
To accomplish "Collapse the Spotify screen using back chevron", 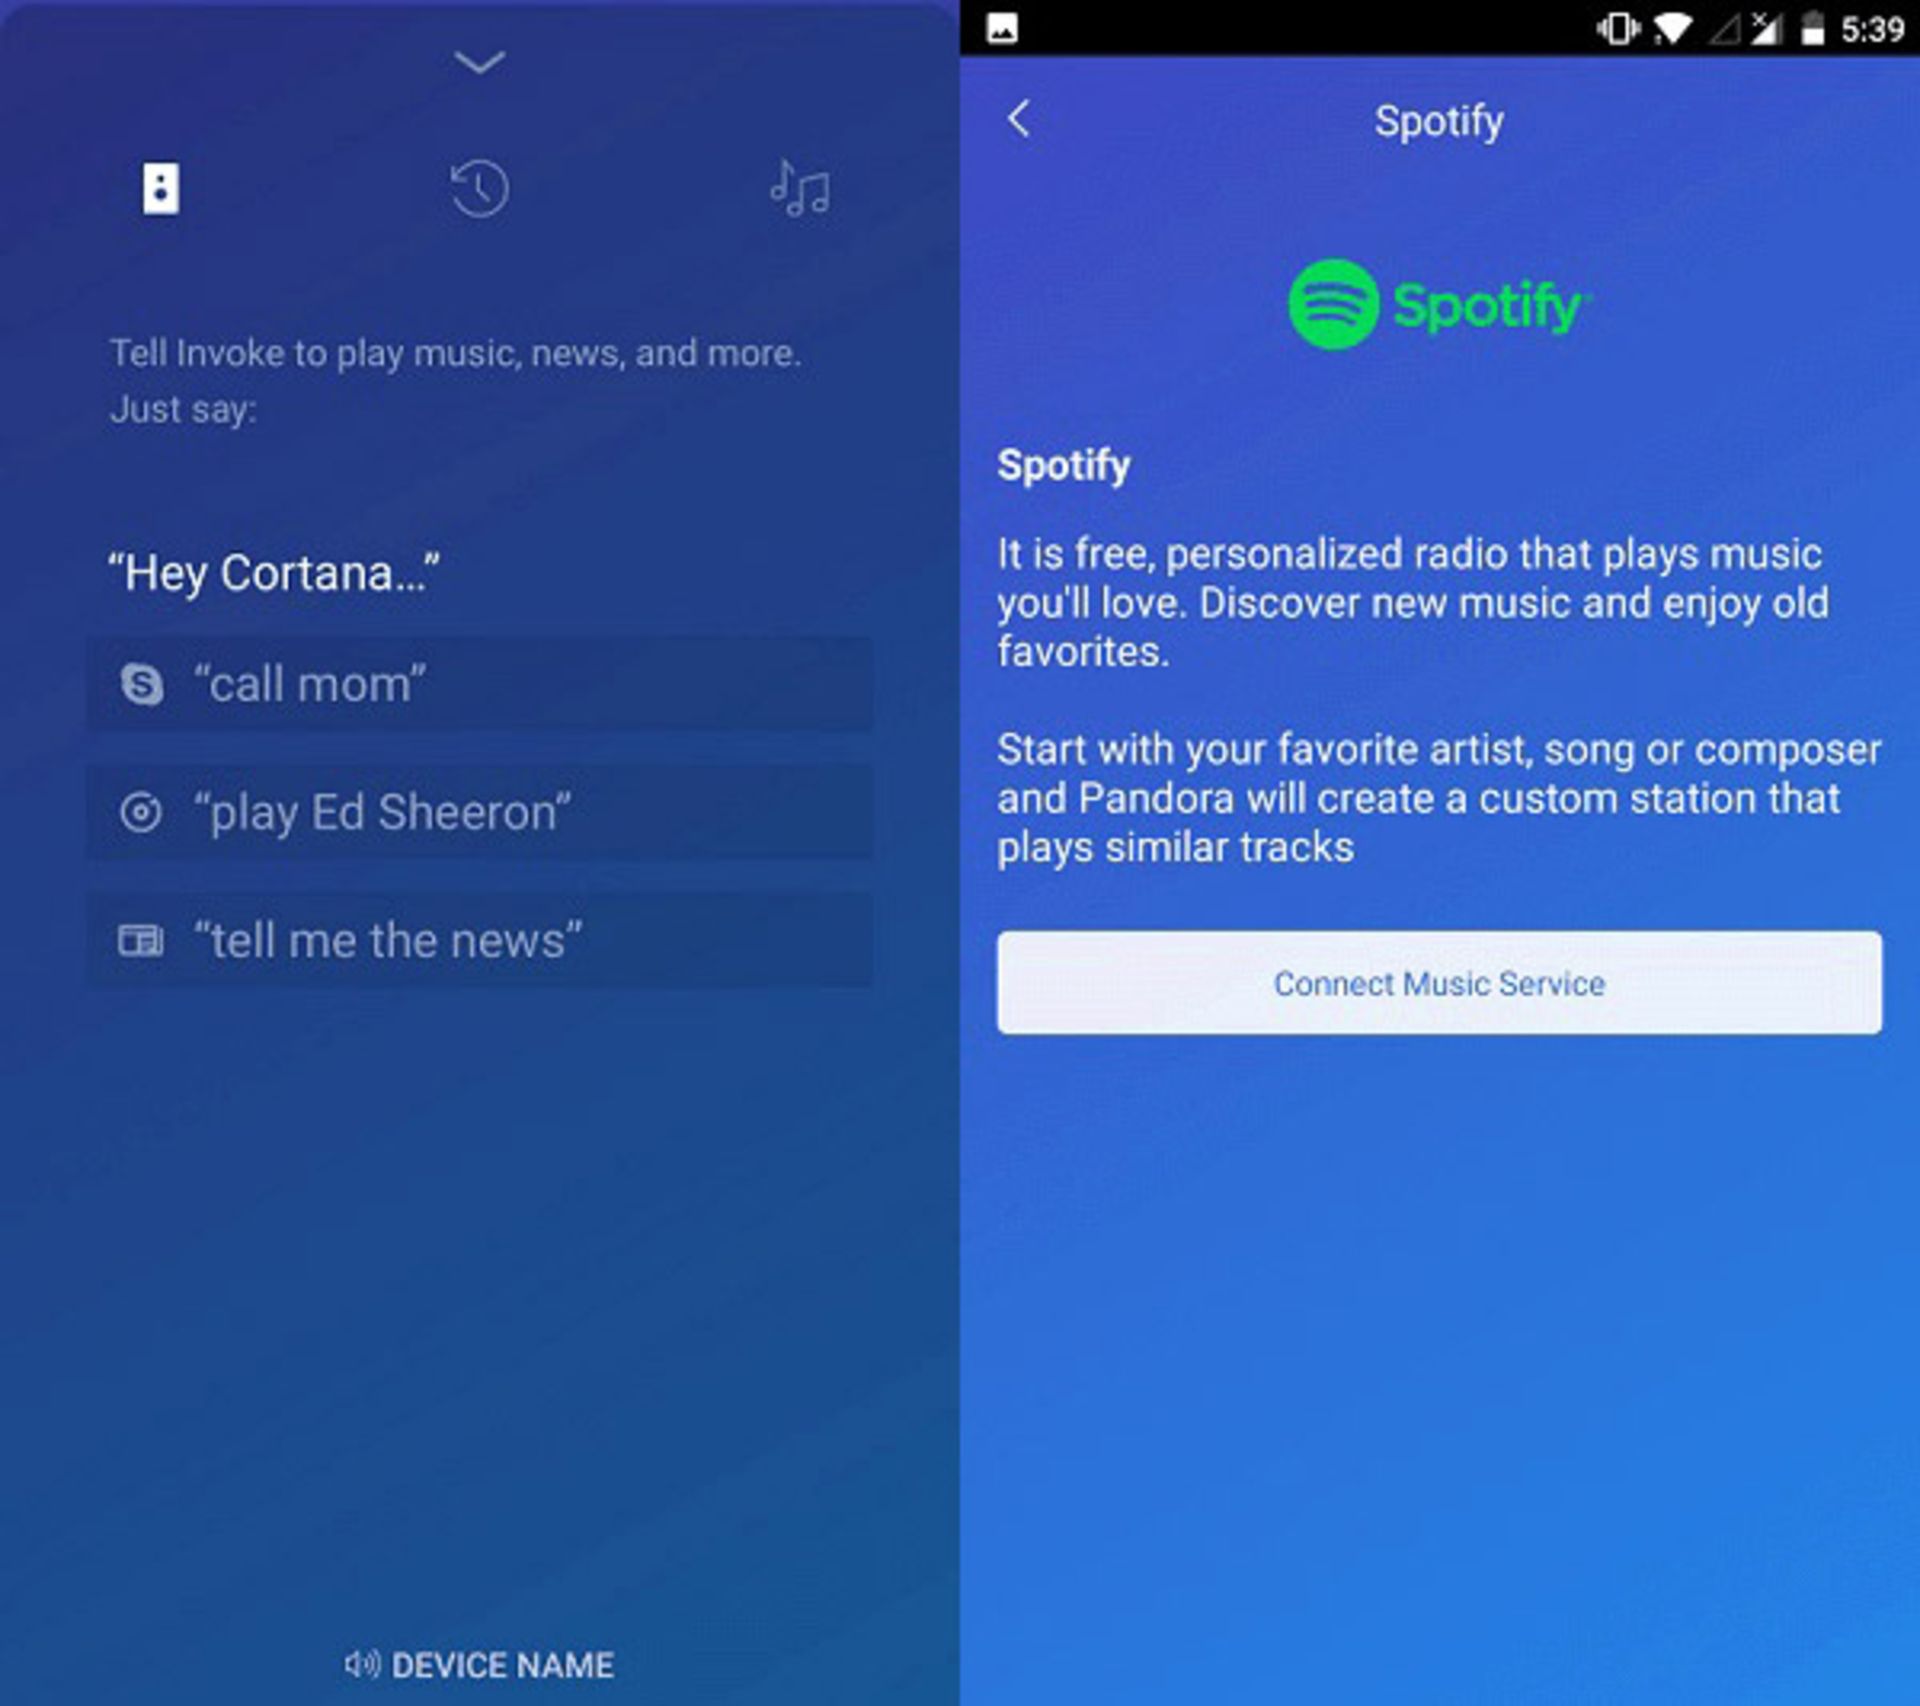I will (1019, 117).
